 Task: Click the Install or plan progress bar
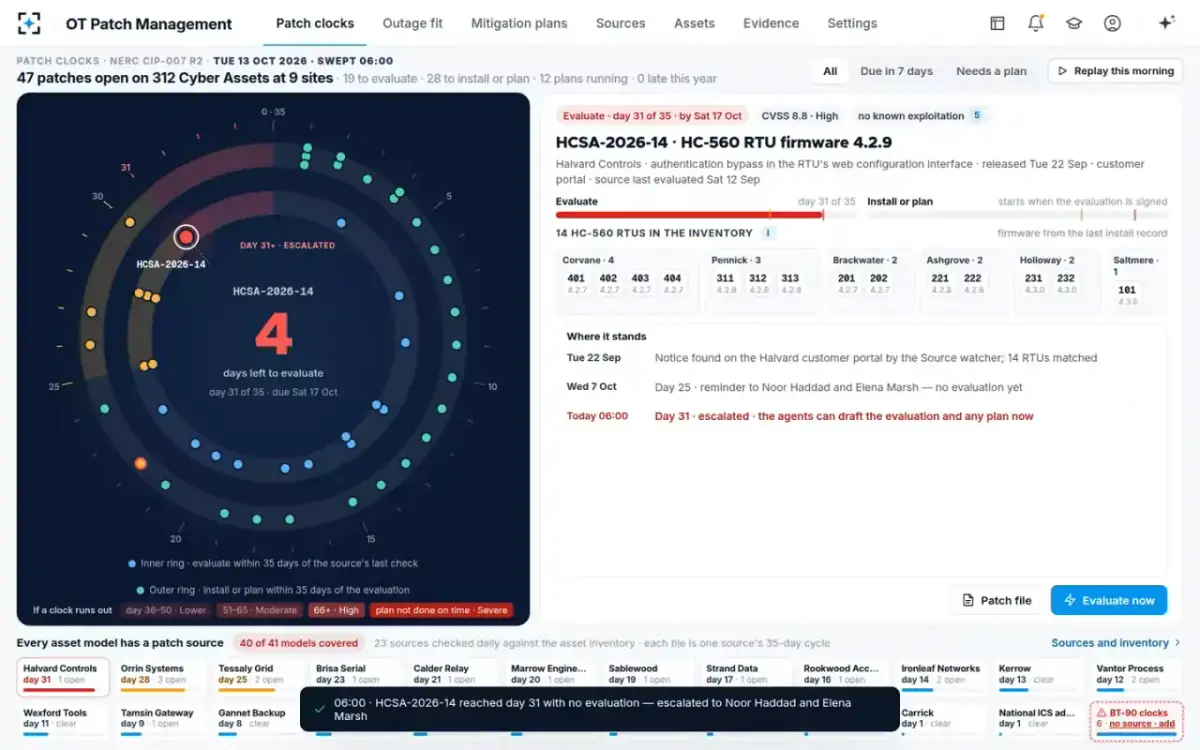(x=1017, y=214)
